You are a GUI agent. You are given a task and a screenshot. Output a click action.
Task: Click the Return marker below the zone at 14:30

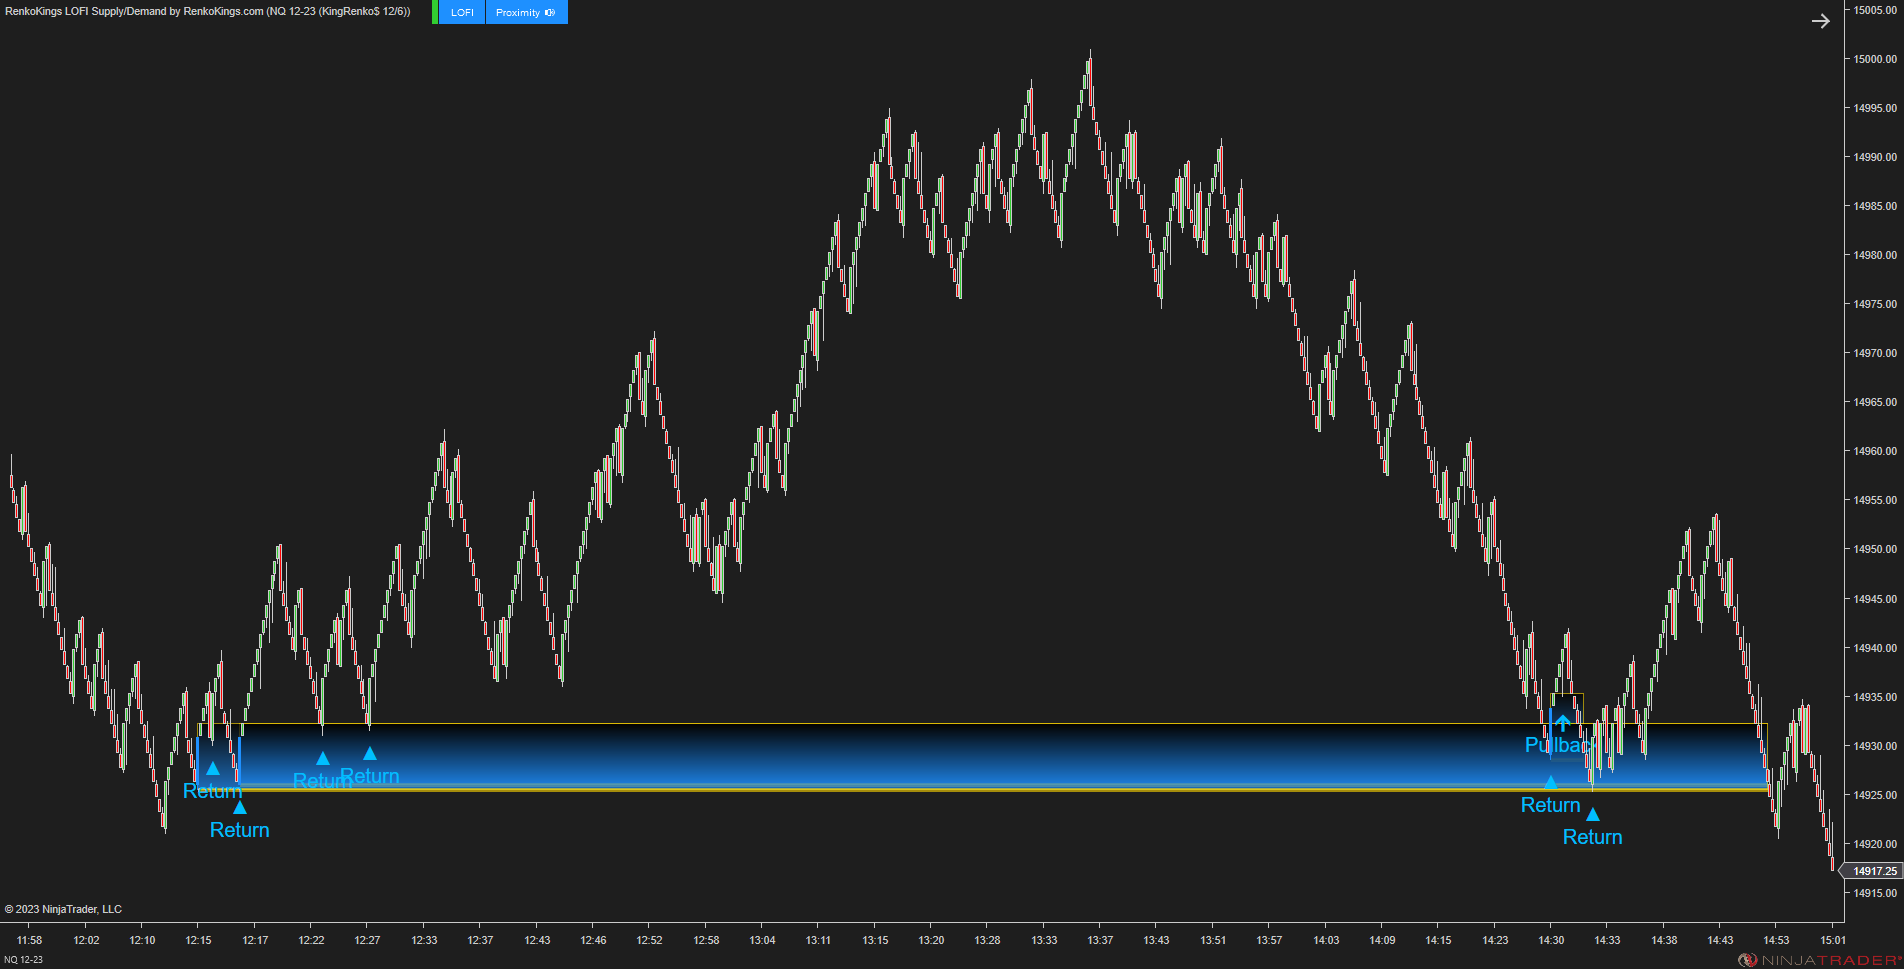pos(1551,781)
